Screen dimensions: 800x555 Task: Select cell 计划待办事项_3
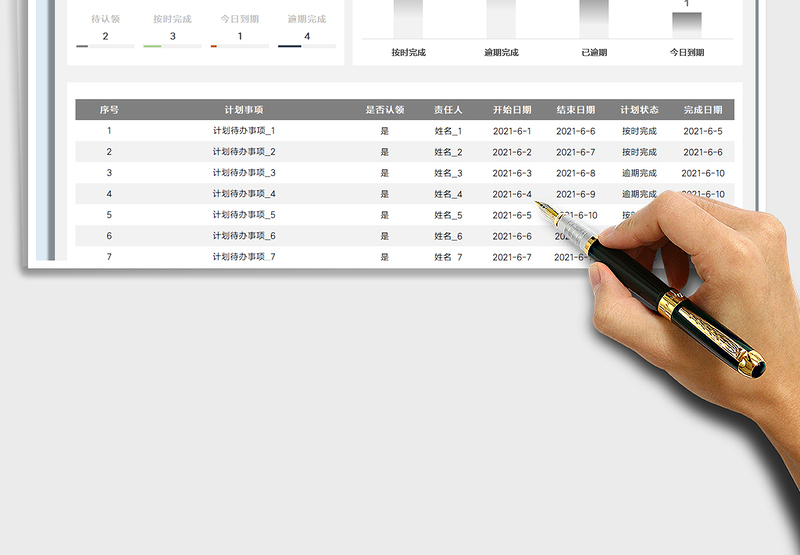click(x=244, y=172)
